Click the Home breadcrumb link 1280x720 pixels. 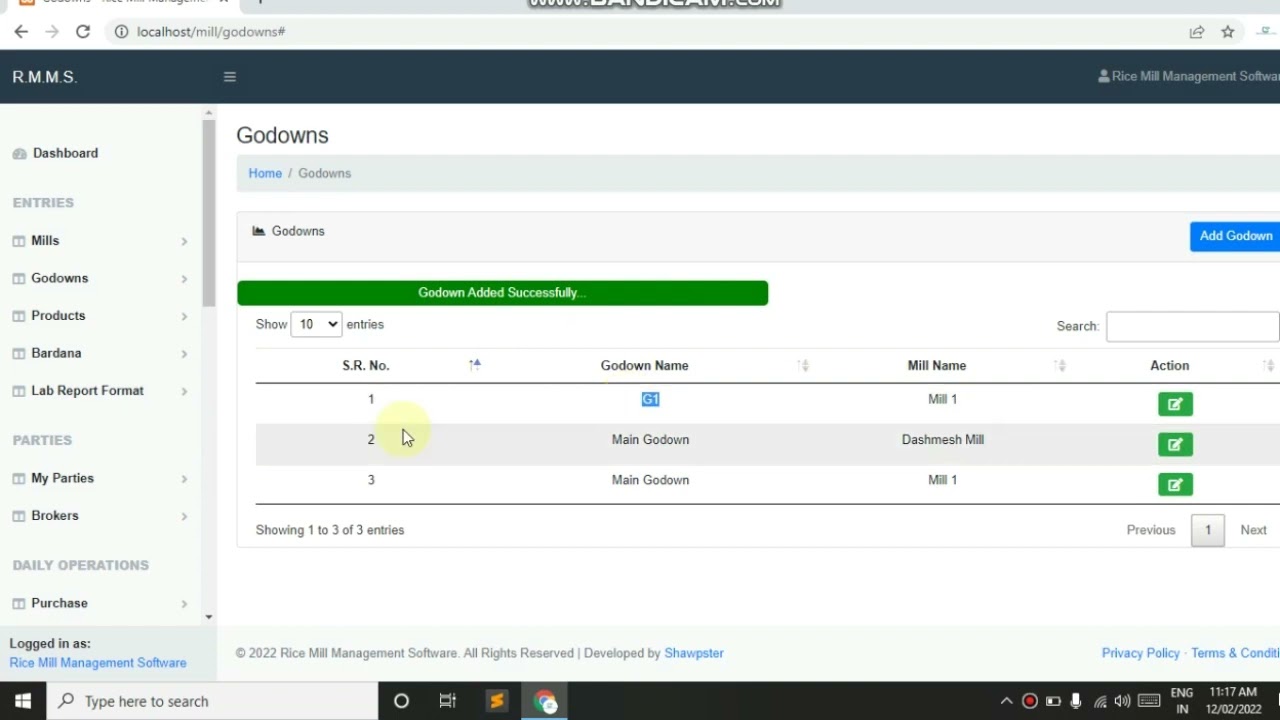coord(265,173)
